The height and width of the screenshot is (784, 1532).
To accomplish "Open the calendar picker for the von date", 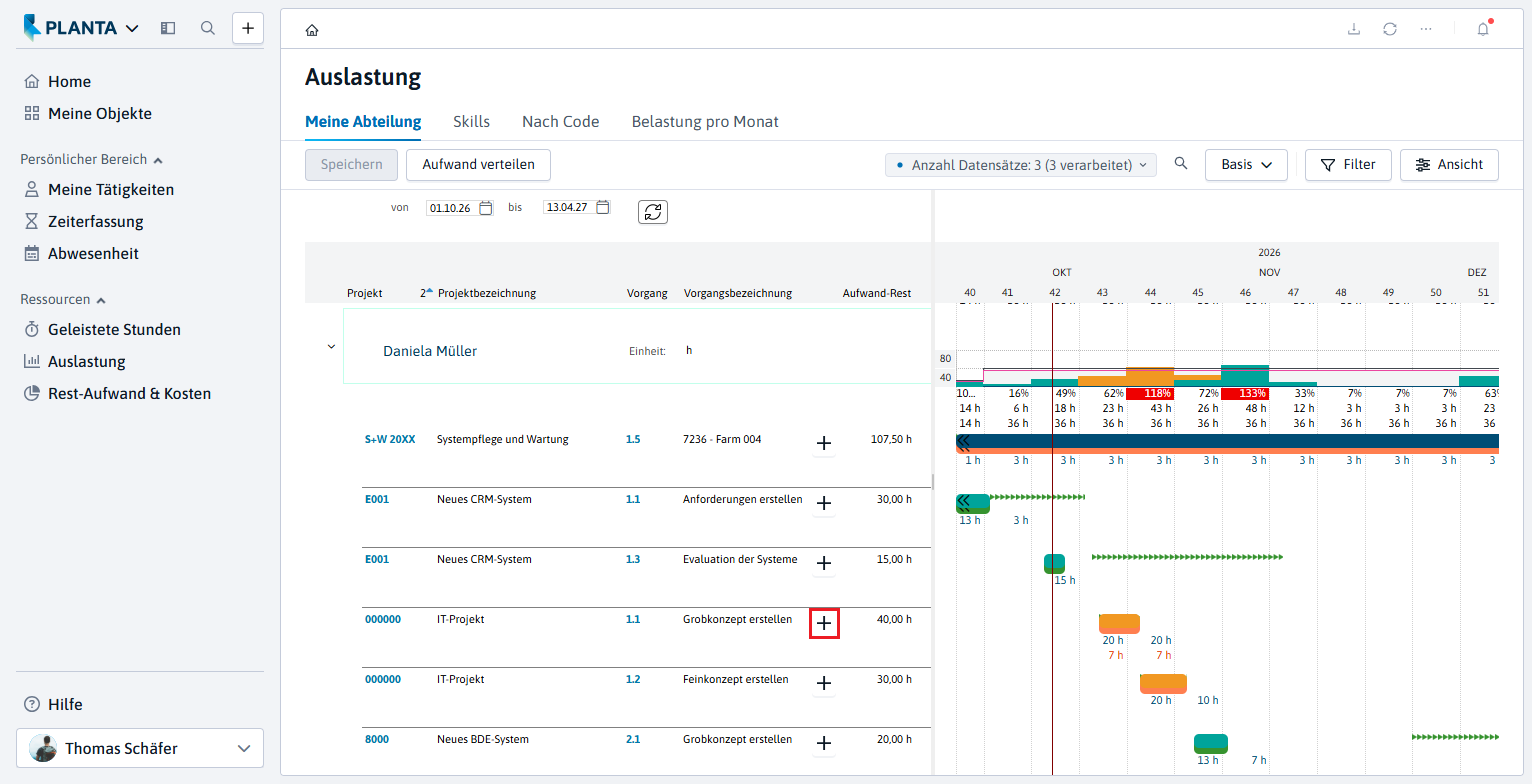I will [486, 208].
